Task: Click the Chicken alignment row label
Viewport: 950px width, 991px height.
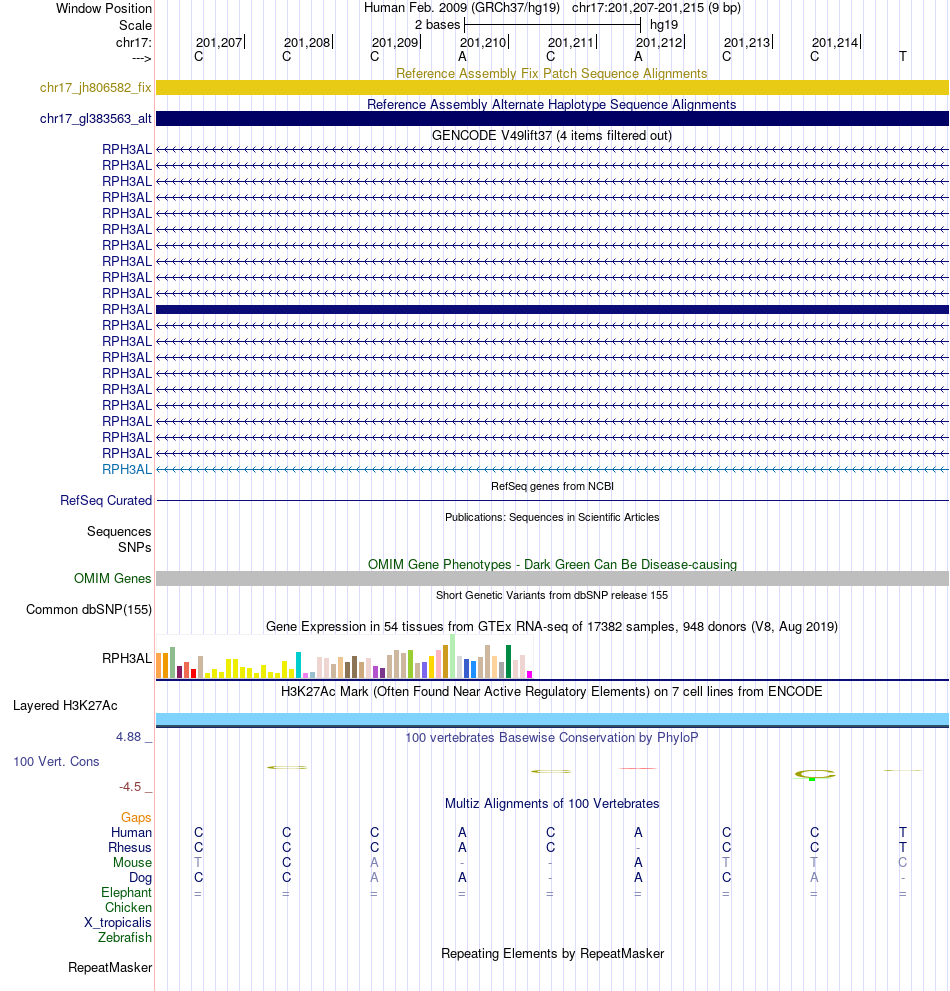Action: tap(128, 908)
